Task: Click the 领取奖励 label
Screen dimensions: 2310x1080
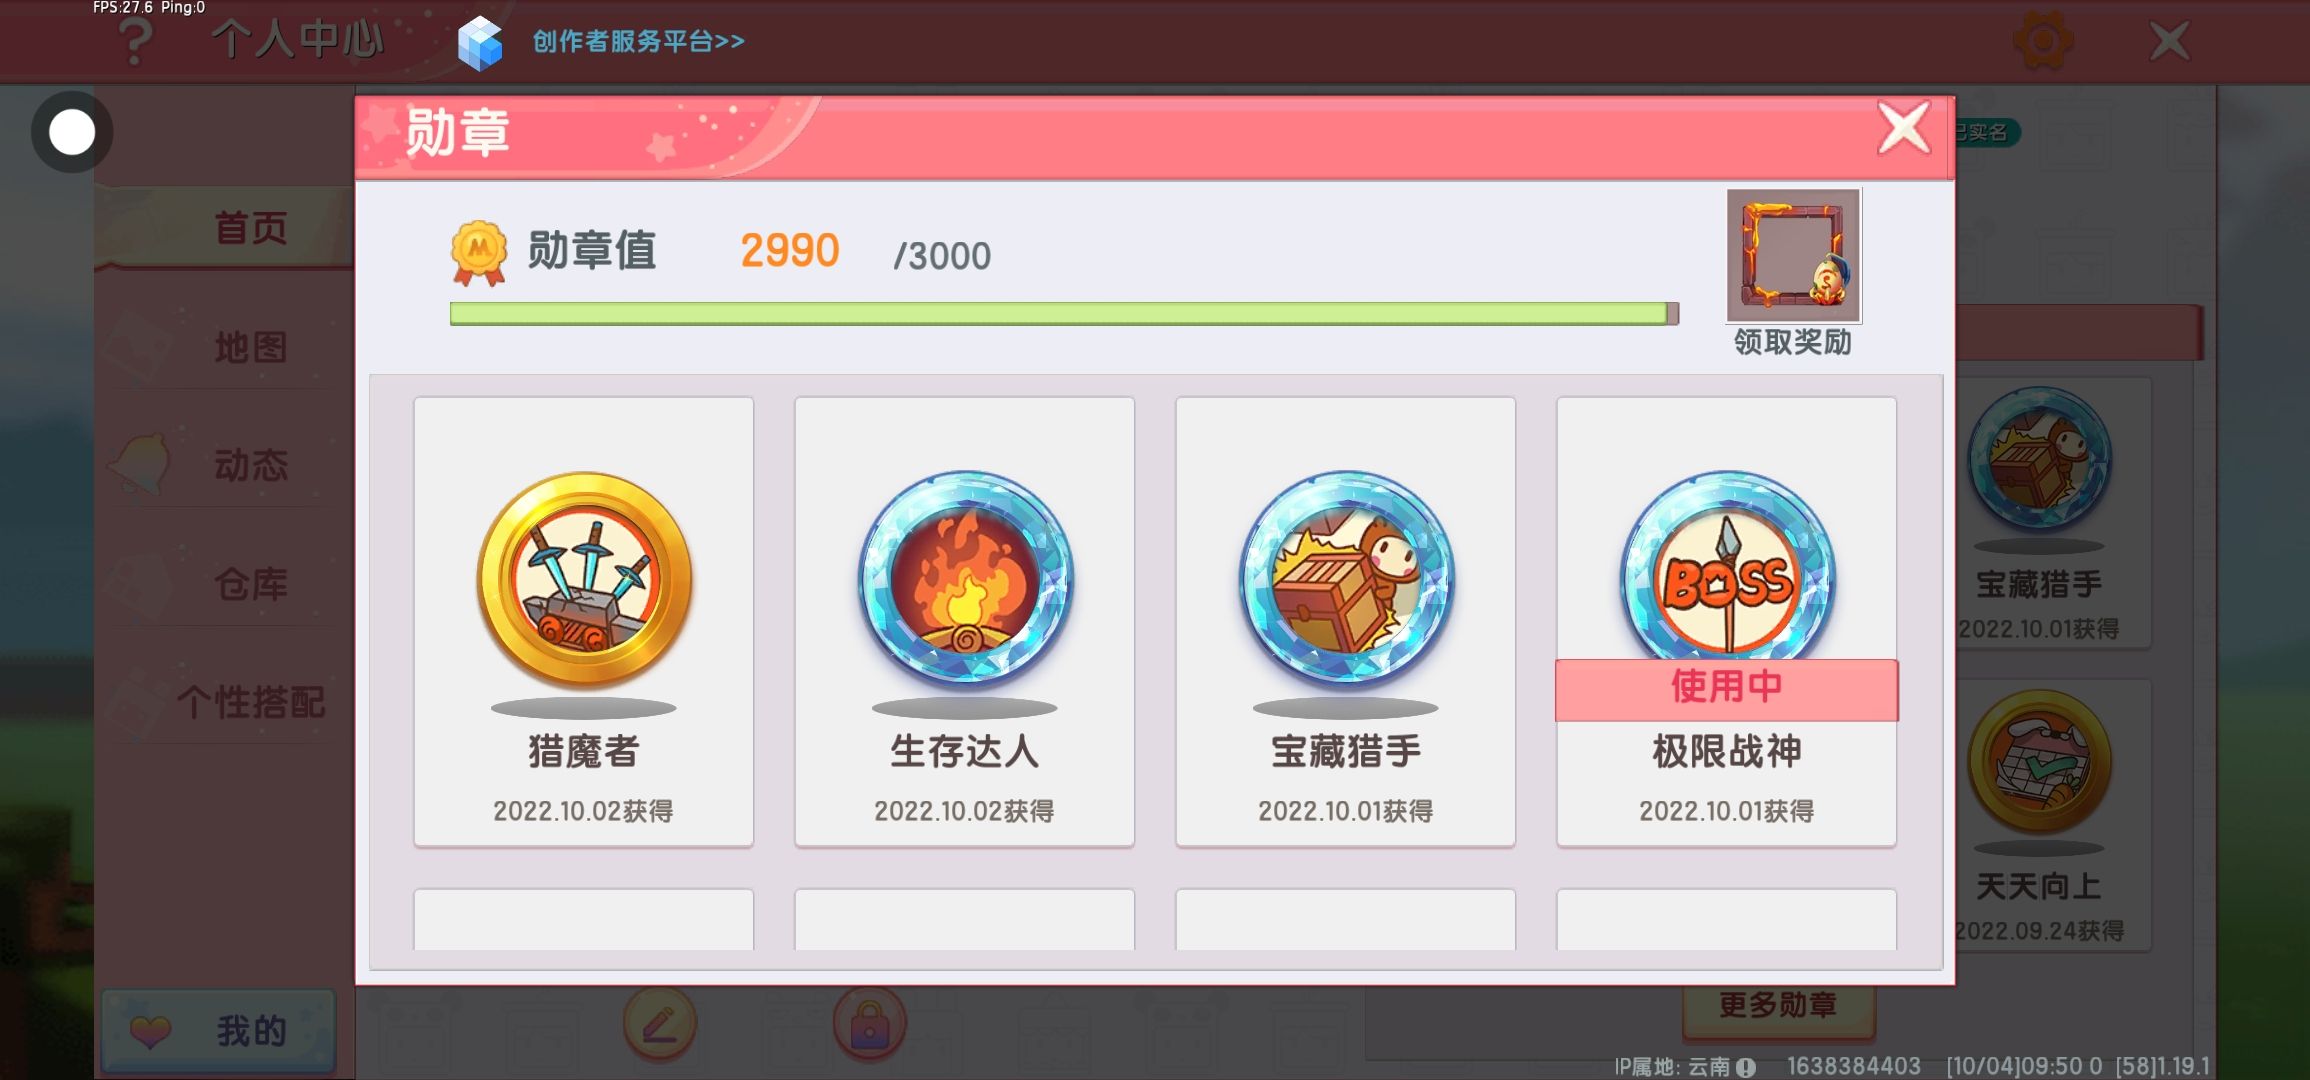Action: pos(1793,342)
